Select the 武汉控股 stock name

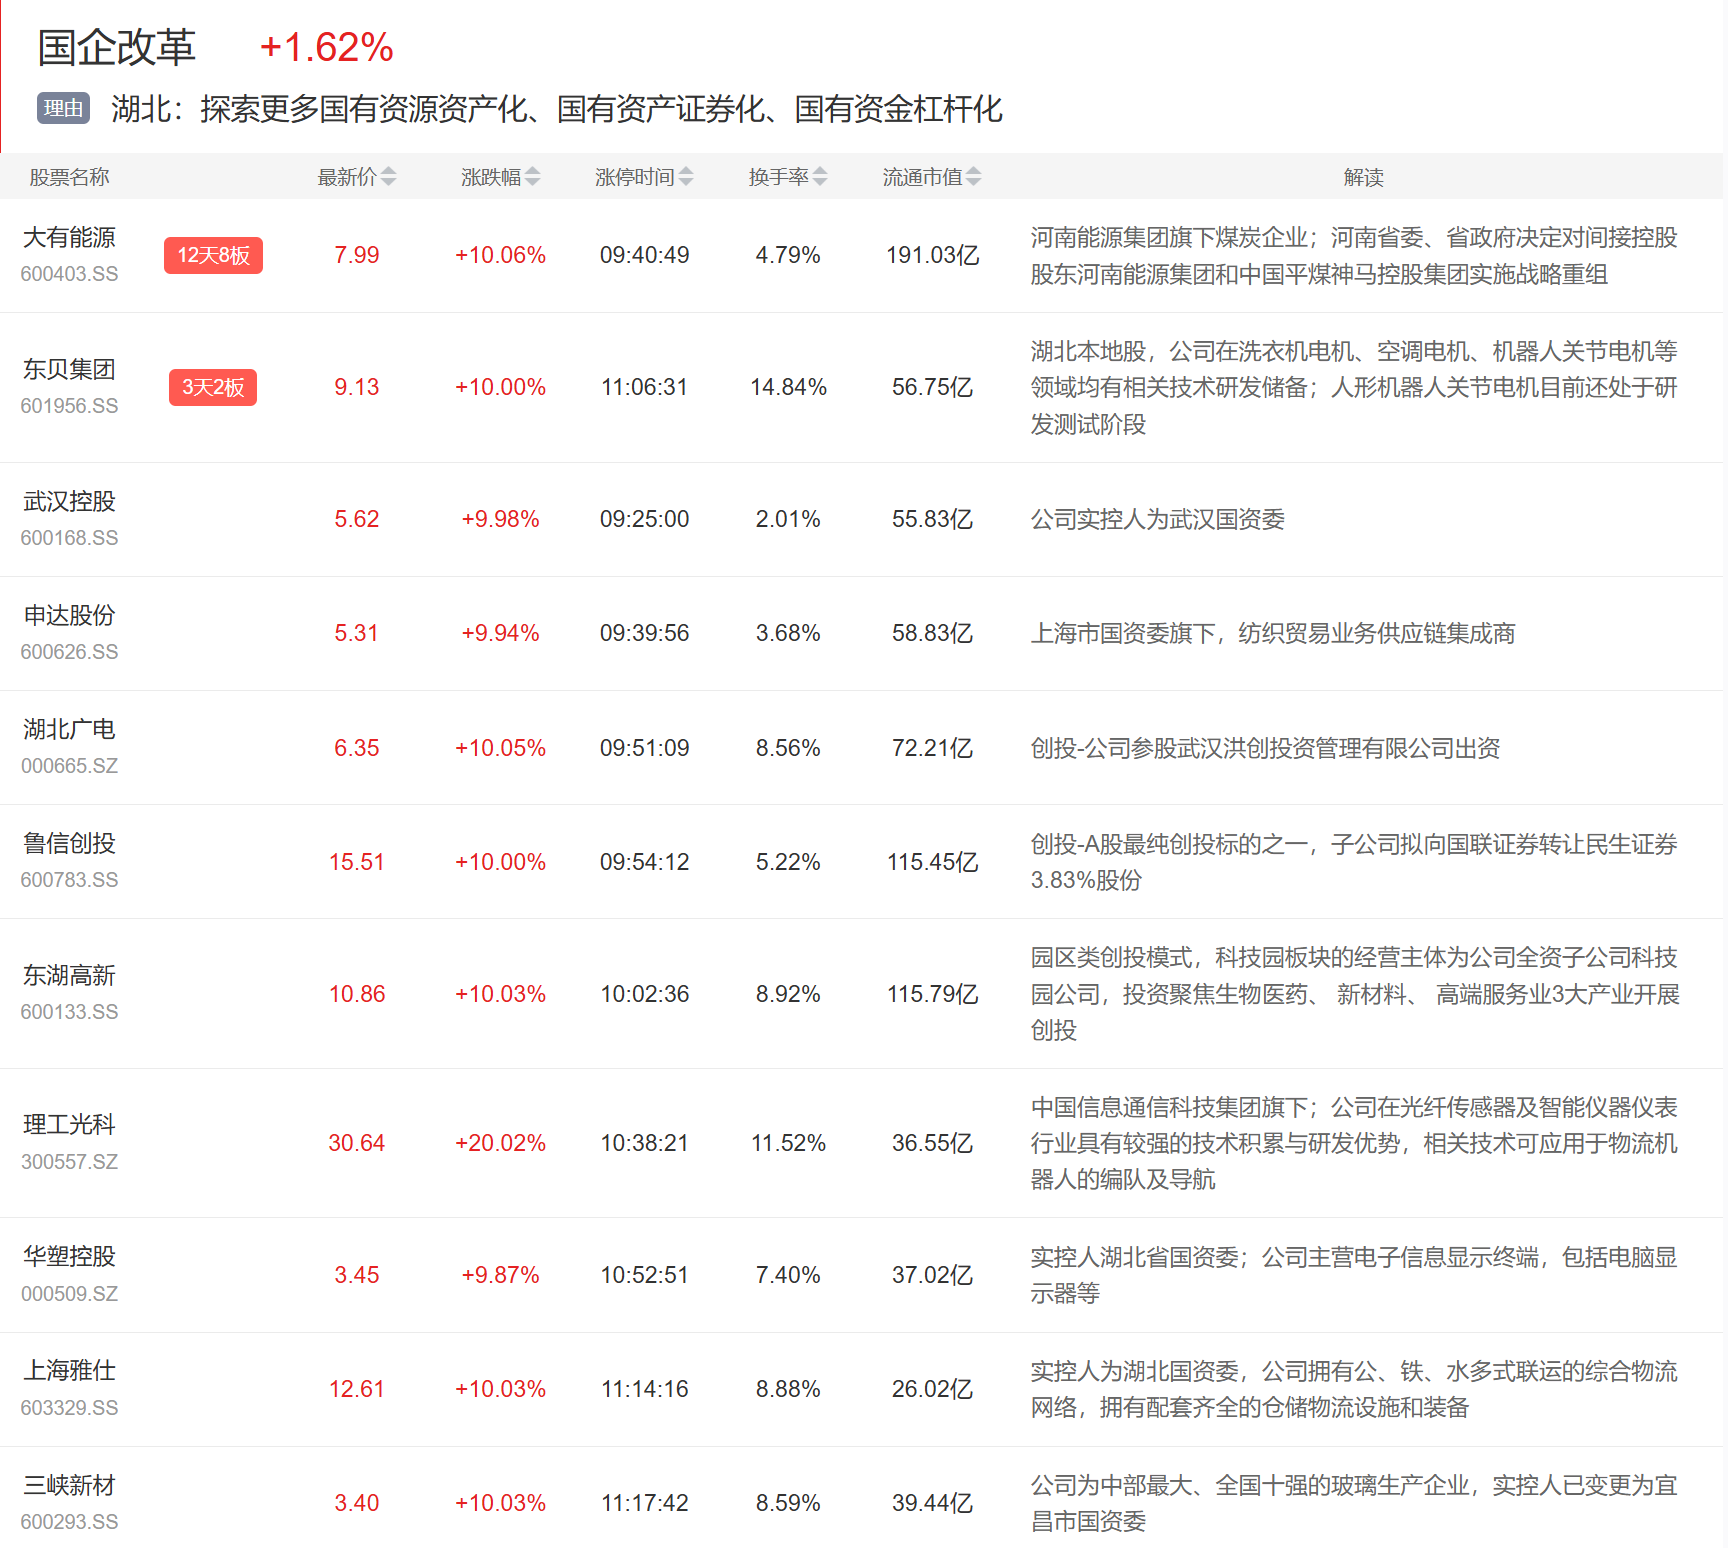[69, 502]
